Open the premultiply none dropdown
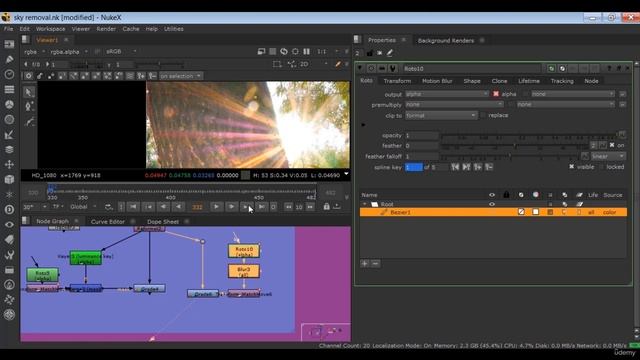This screenshot has width=640, height=360. [x=454, y=104]
